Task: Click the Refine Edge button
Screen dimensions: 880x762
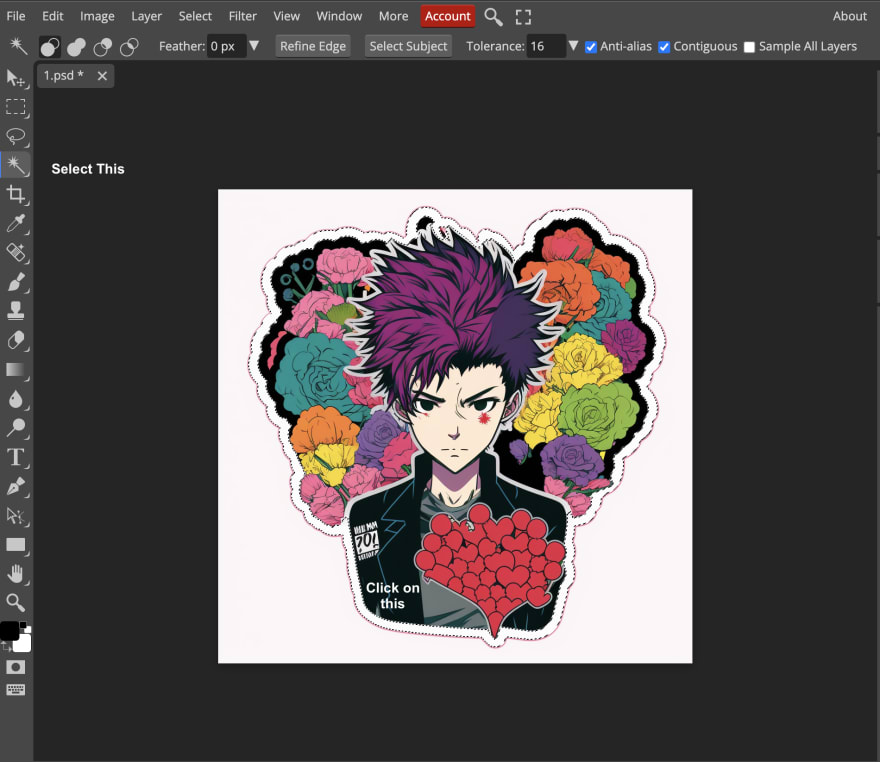Action: (313, 46)
